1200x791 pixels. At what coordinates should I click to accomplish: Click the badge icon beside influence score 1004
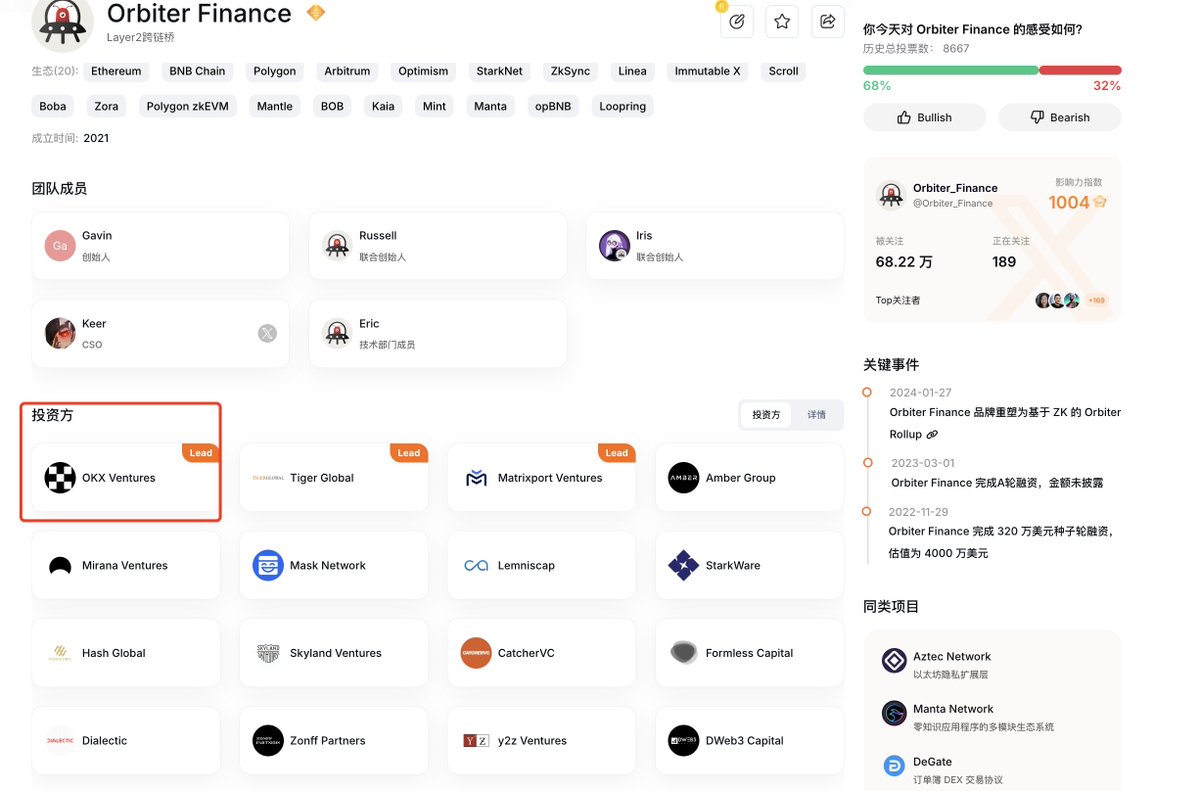pyautogui.click(x=1100, y=202)
